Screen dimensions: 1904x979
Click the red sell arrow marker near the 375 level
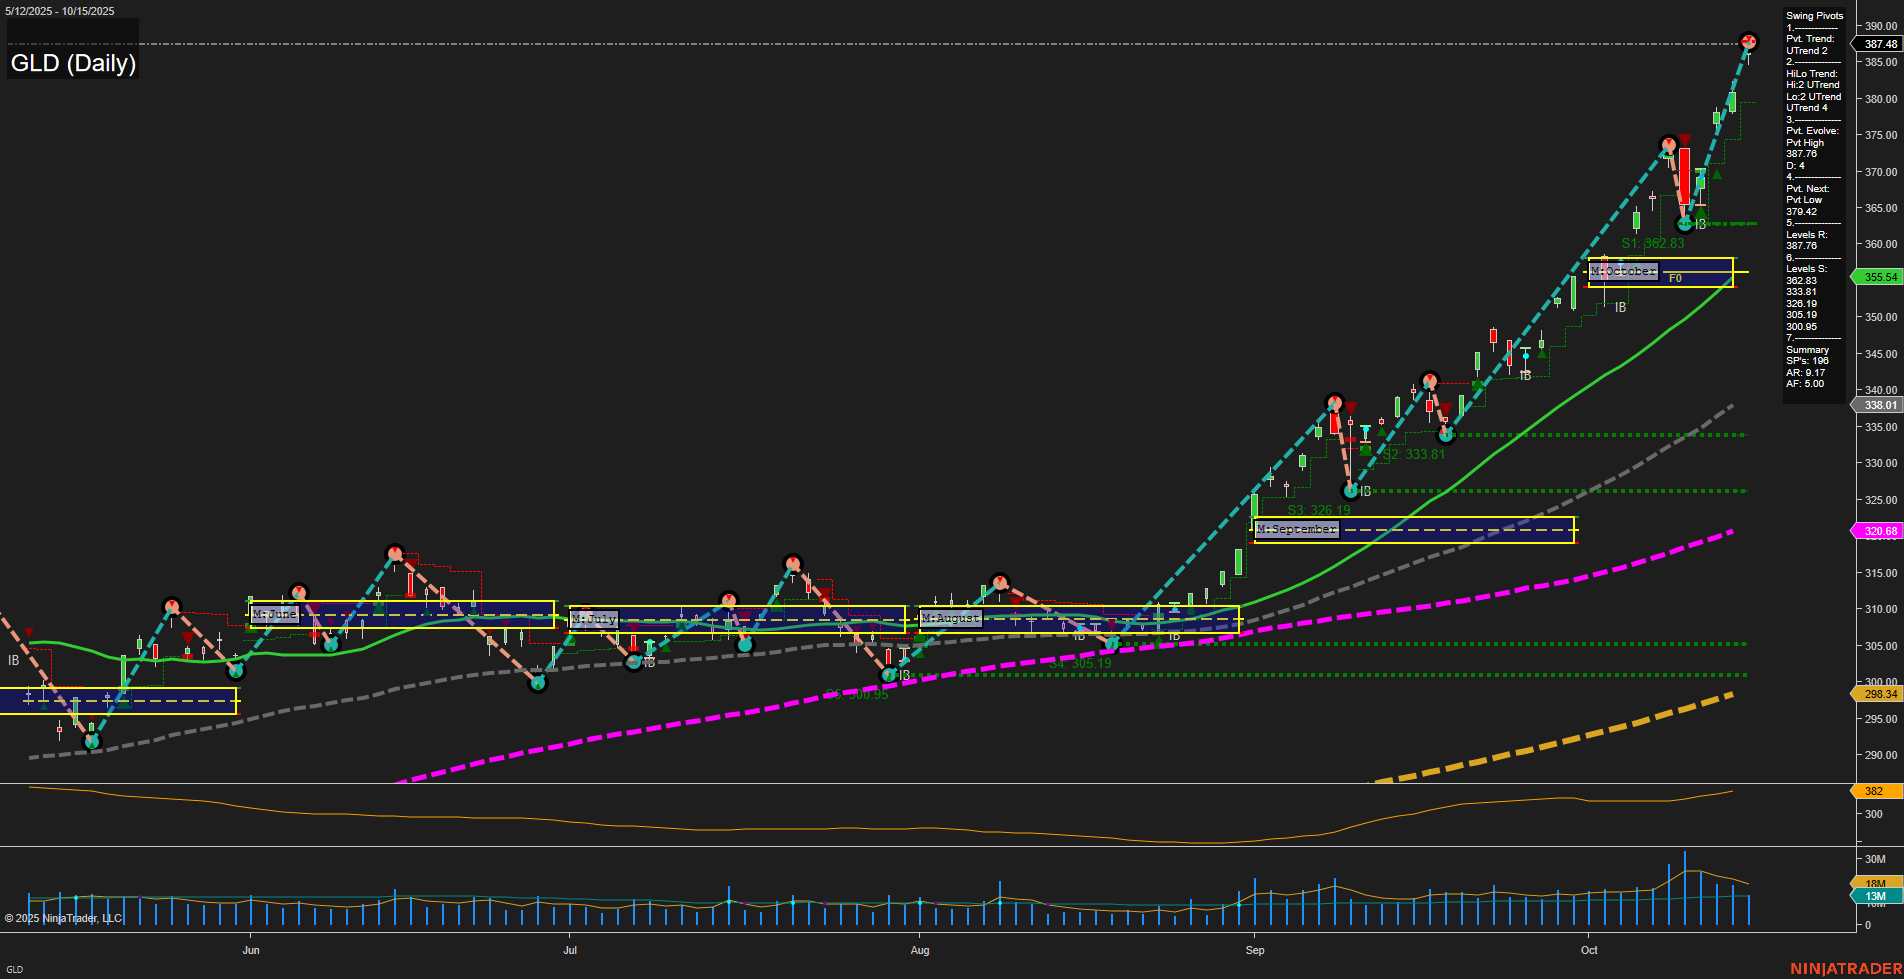pyautogui.click(x=1684, y=139)
